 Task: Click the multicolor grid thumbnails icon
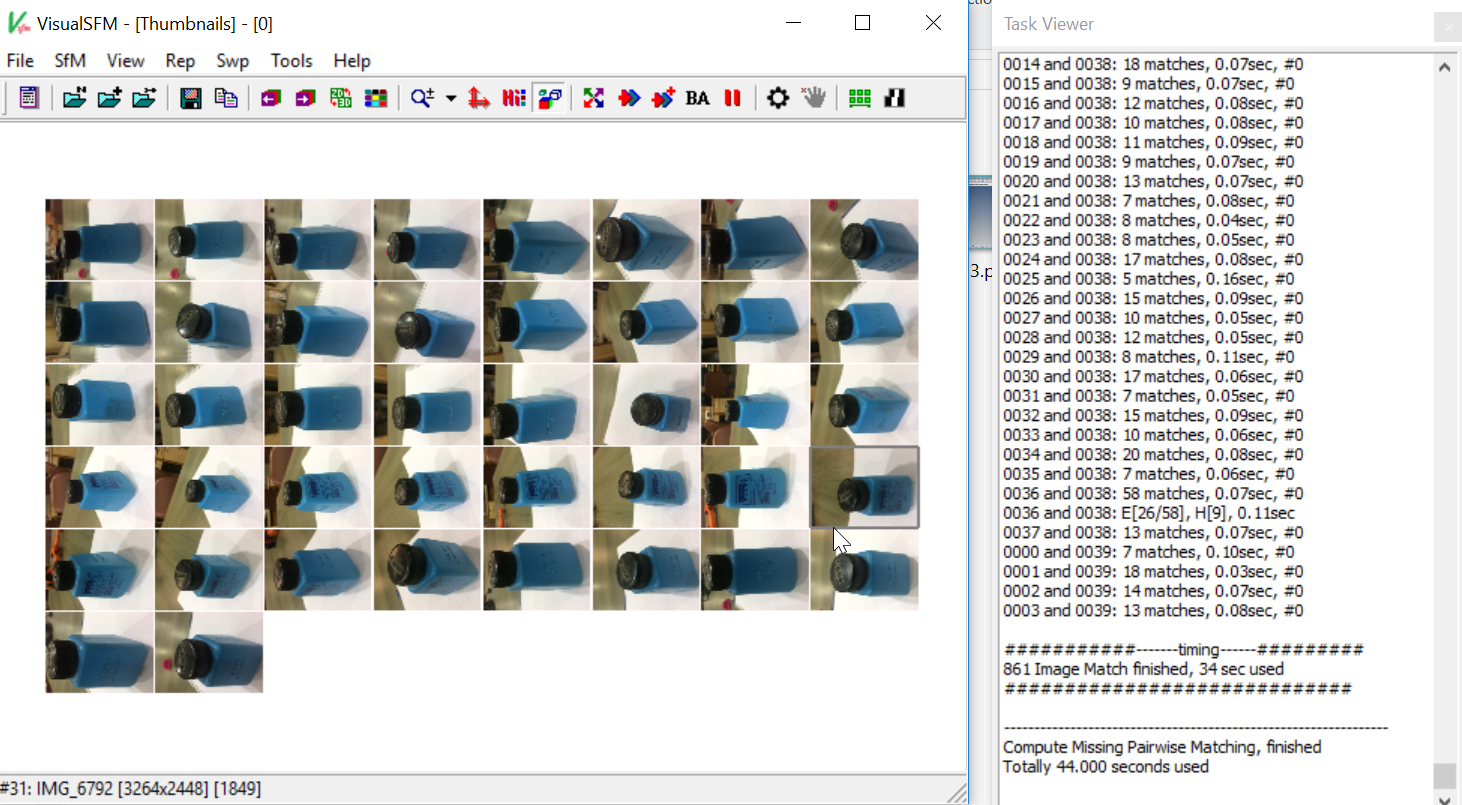click(375, 98)
